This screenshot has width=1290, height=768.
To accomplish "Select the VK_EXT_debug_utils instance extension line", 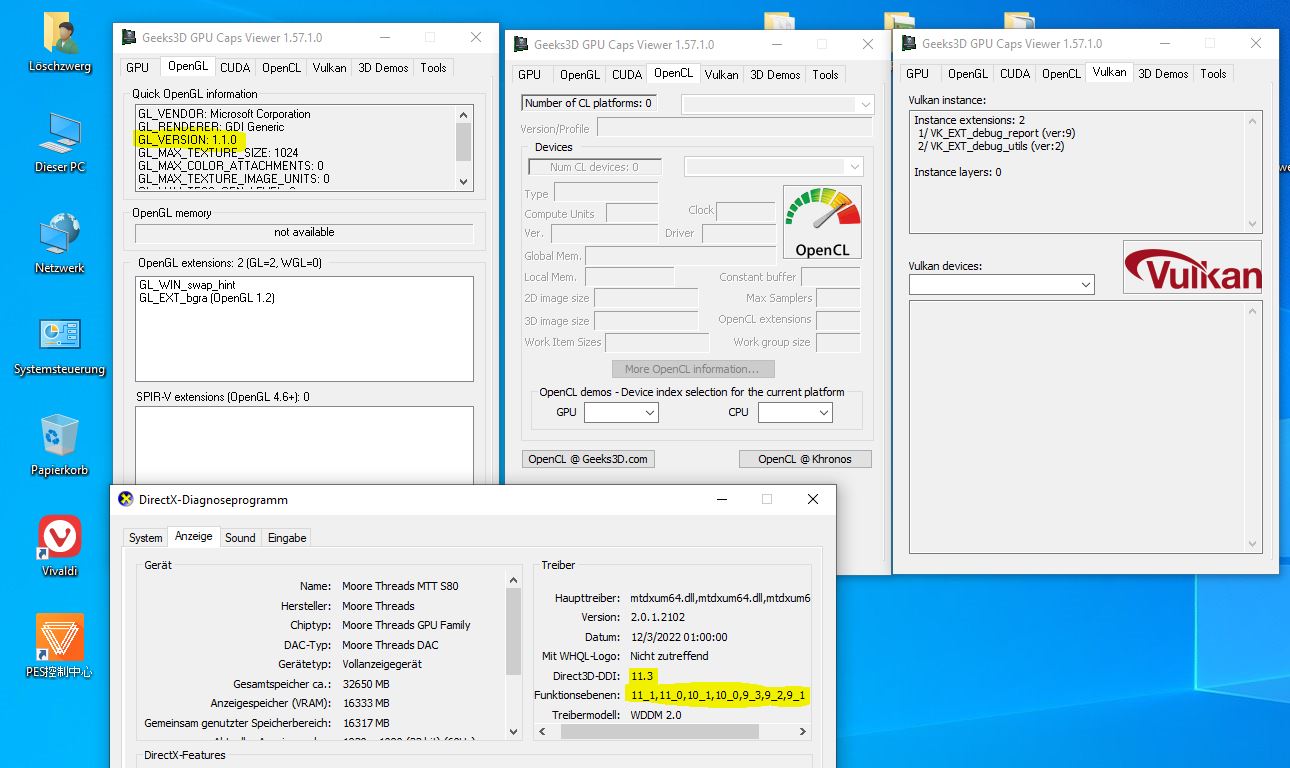I will [x=990, y=146].
